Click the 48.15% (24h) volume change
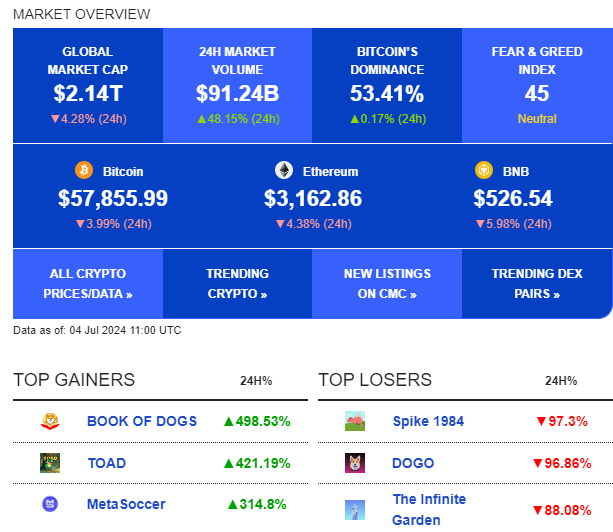The width and height of the screenshot is (613, 532). point(238,119)
